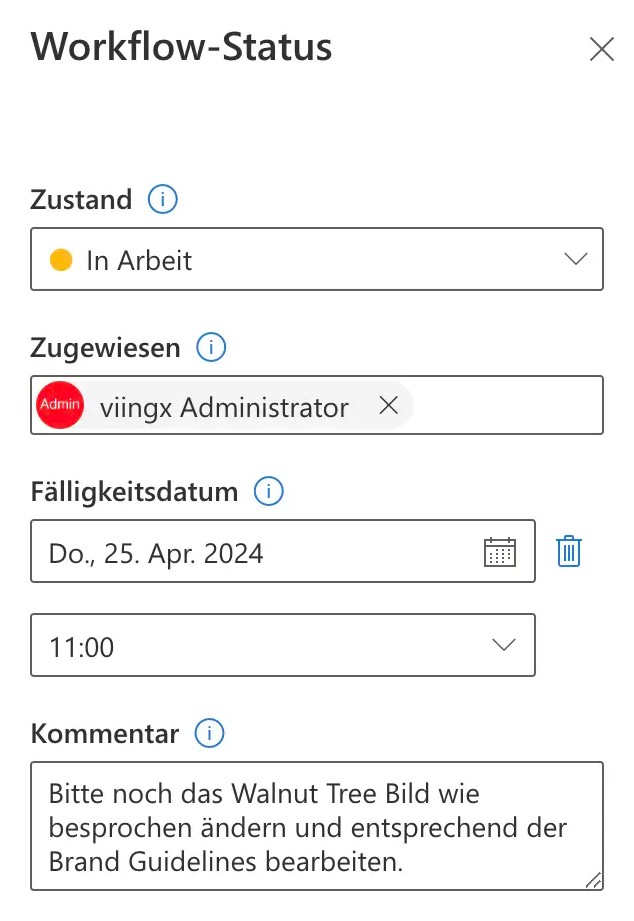Open the calendar date picker icon
The image size is (634, 921).
499,552
